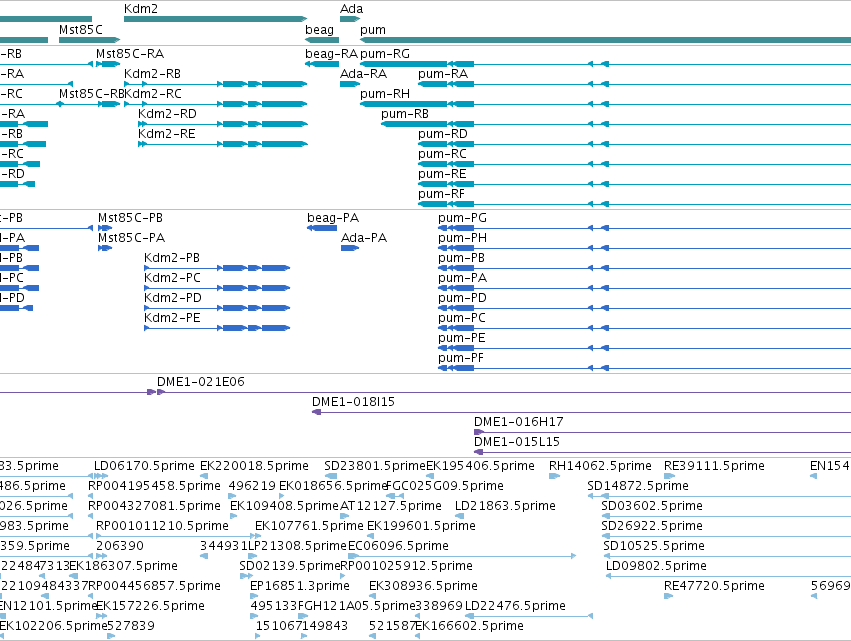The width and height of the screenshot is (851, 641).
Task: Select the Kdm2-PD protein label
Action: pos(173,298)
